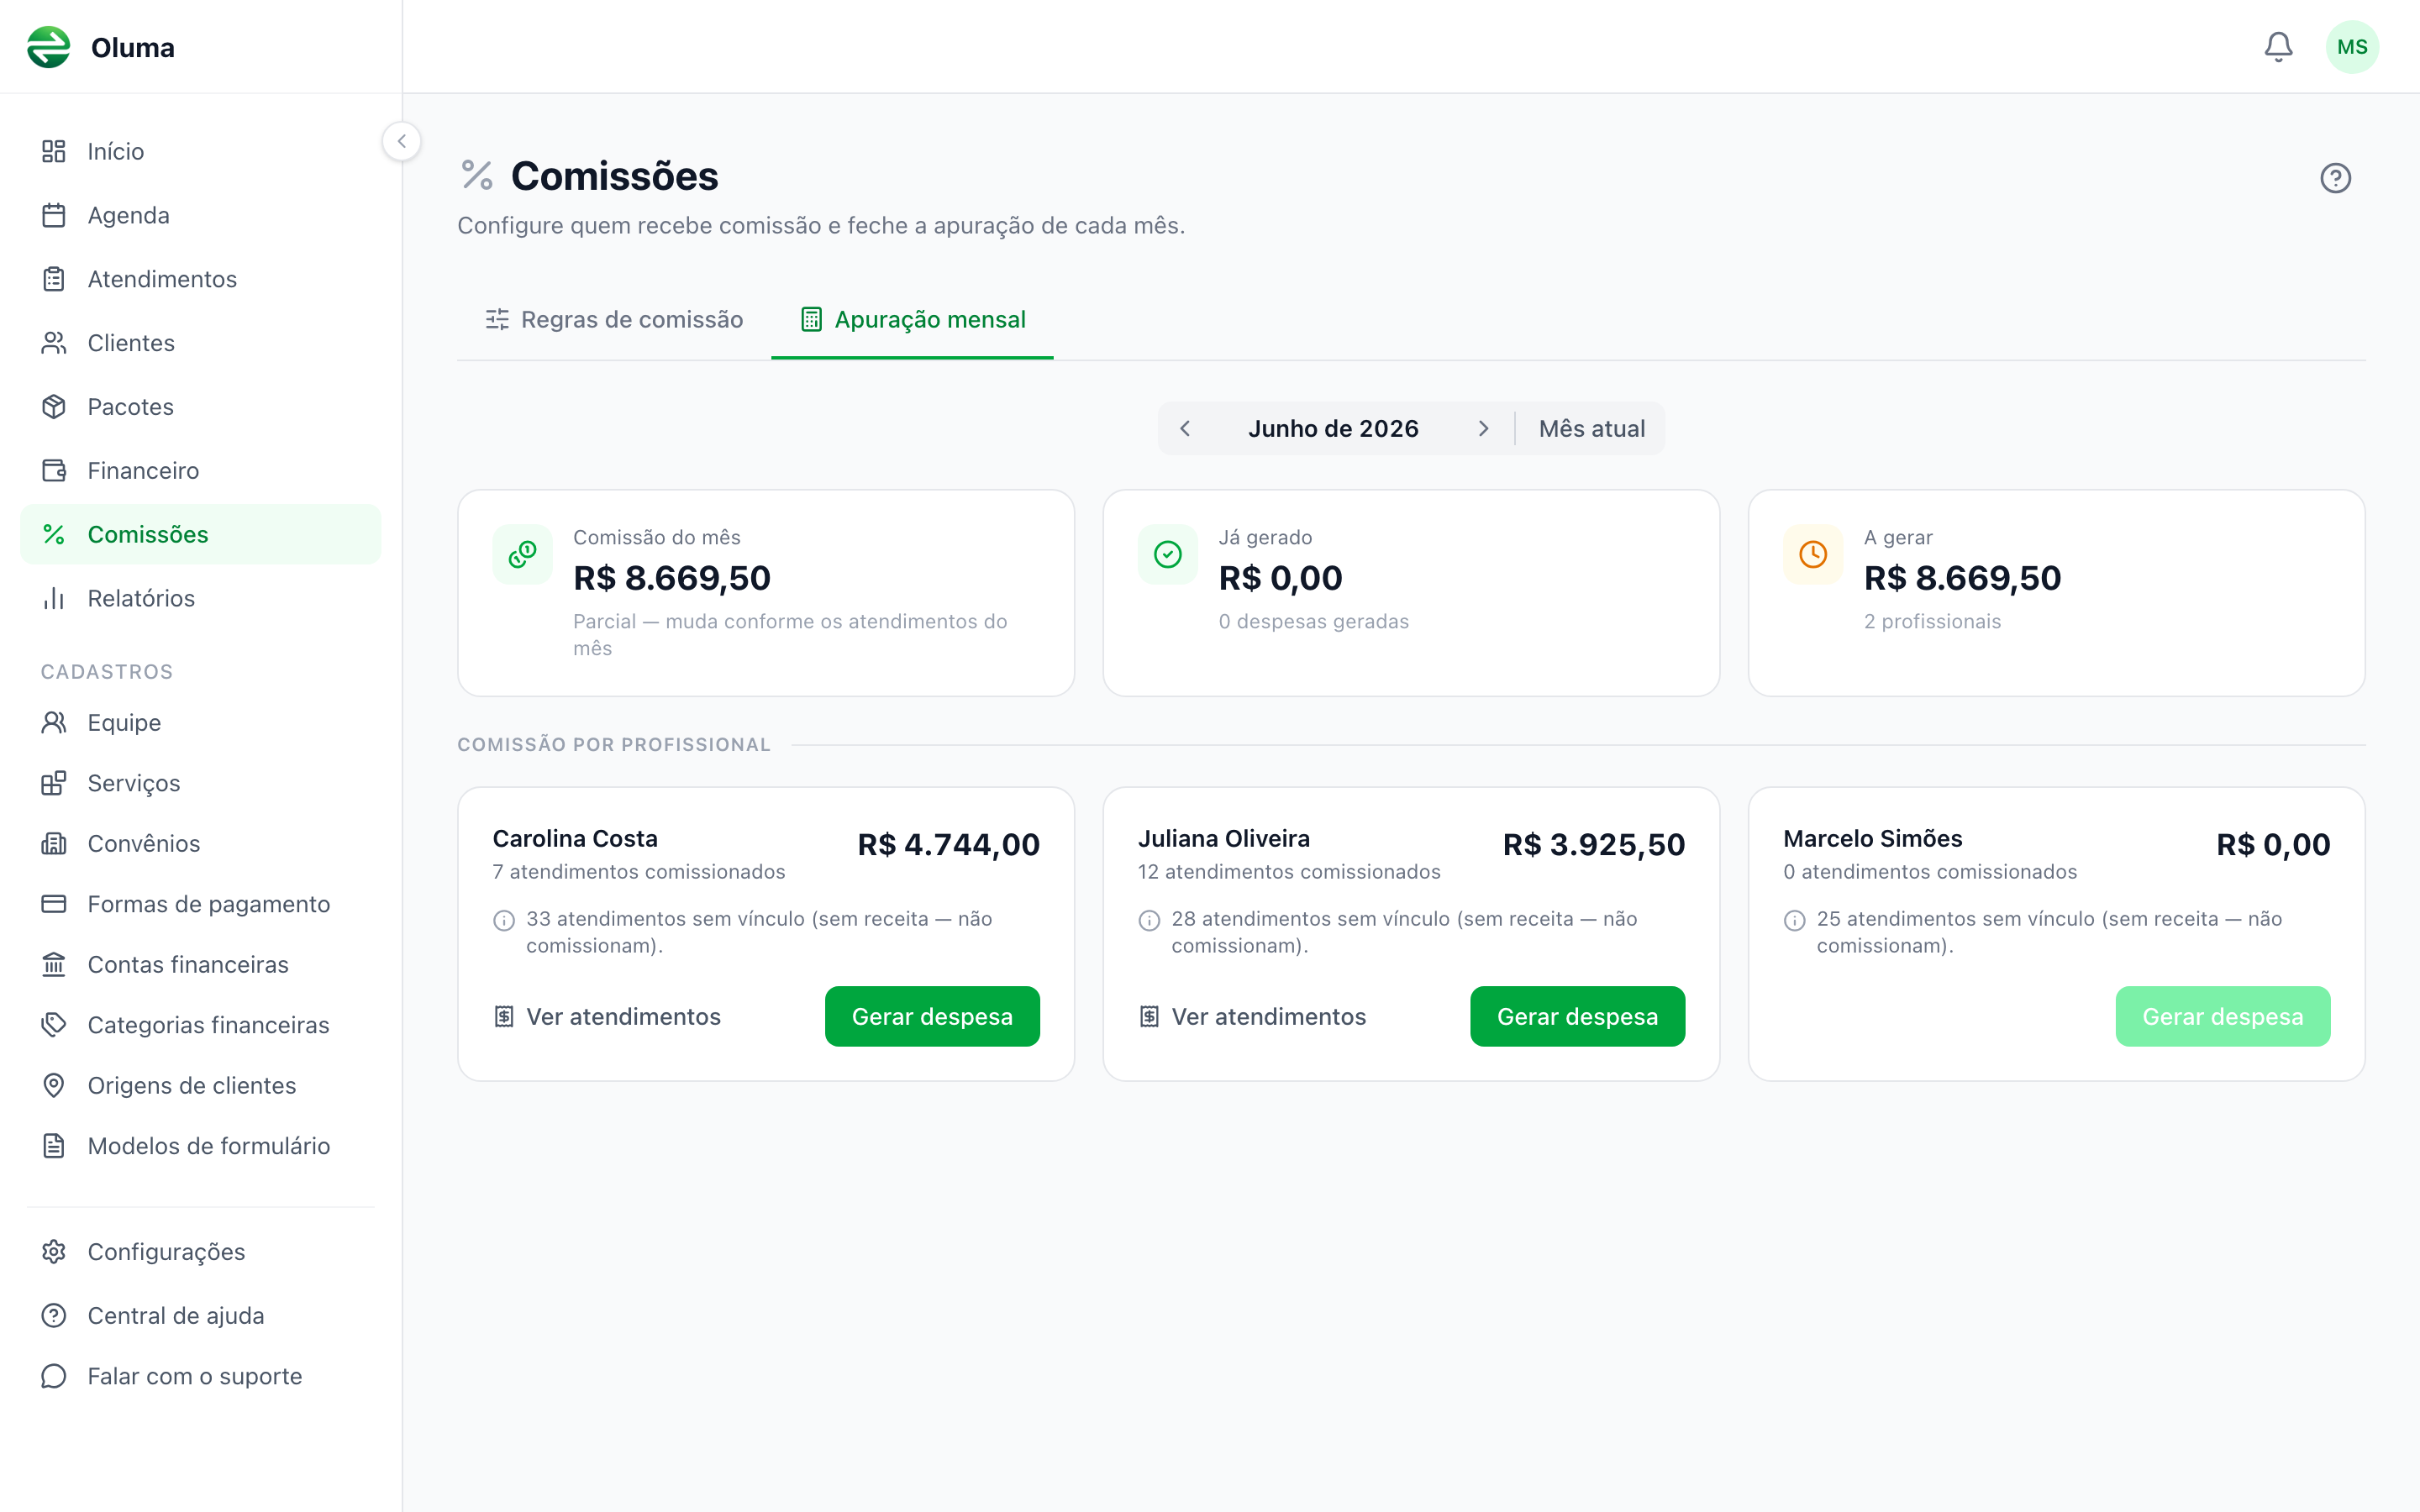This screenshot has height=1512, width=2420.
Task: Collapse the sidebar with chevron button
Action: (x=402, y=141)
